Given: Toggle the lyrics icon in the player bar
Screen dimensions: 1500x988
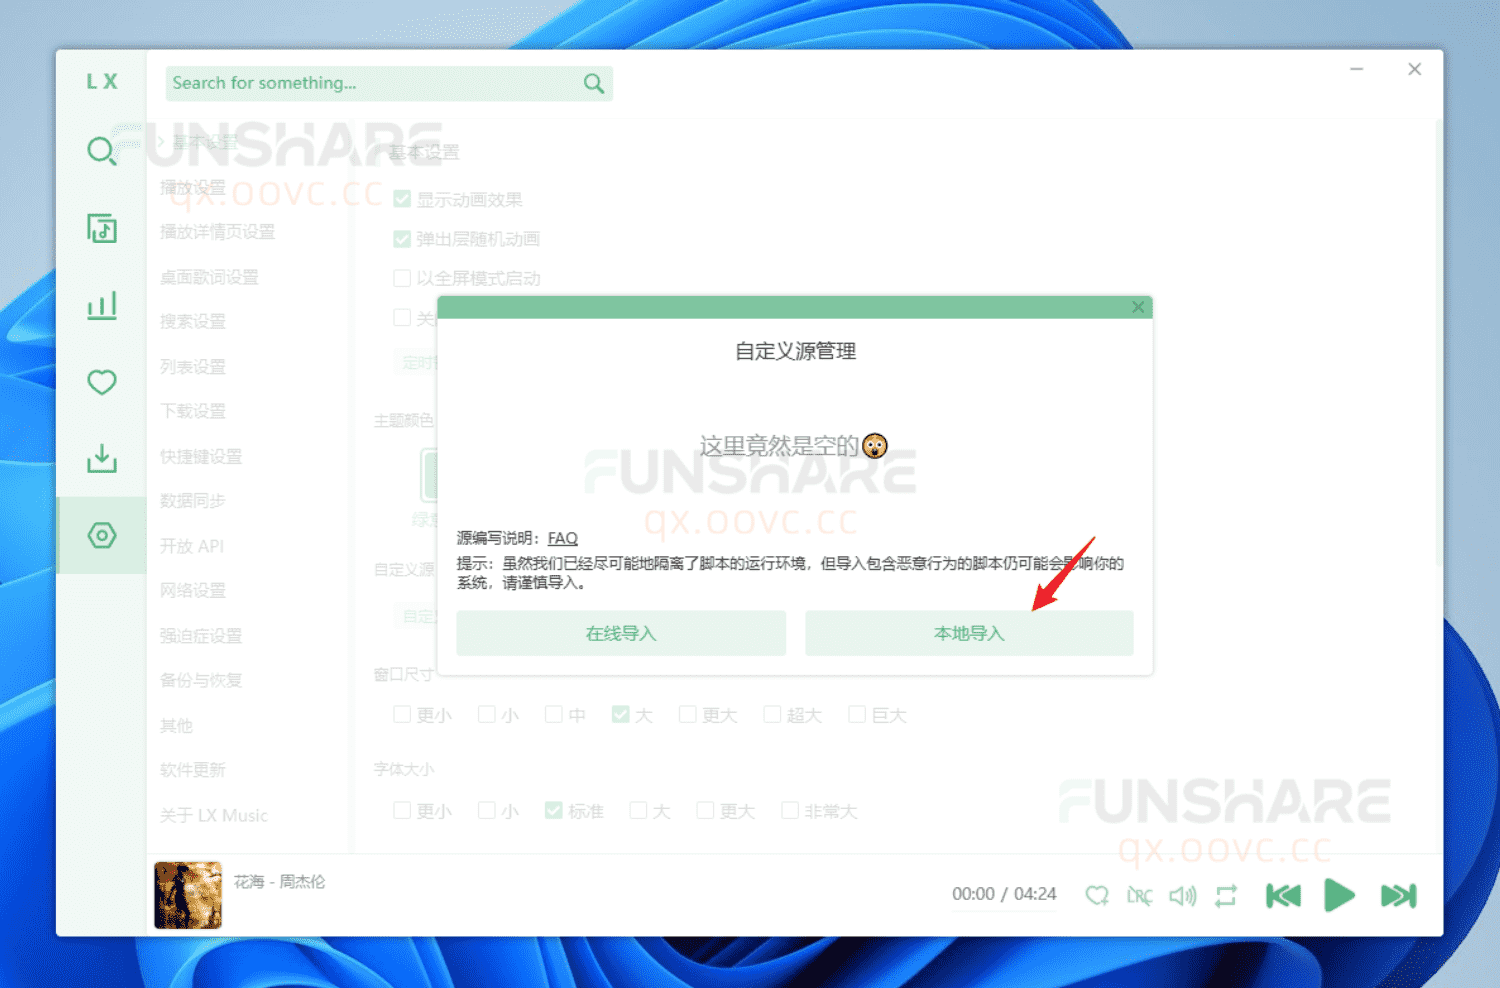Looking at the screenshot, I should coord(1140,895).
